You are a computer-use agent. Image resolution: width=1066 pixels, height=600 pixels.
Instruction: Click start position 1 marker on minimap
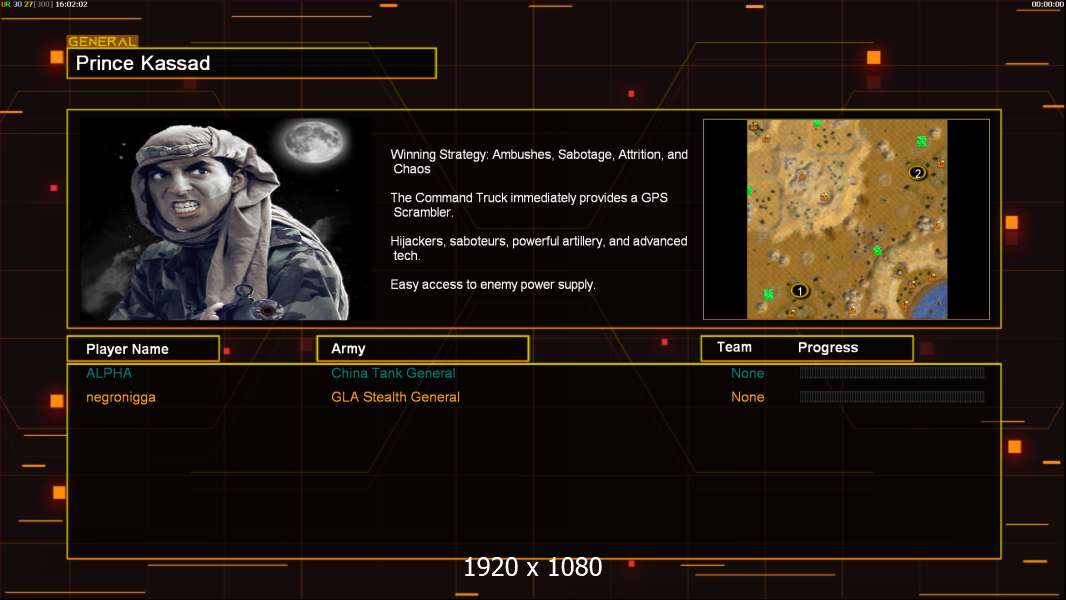800,291
